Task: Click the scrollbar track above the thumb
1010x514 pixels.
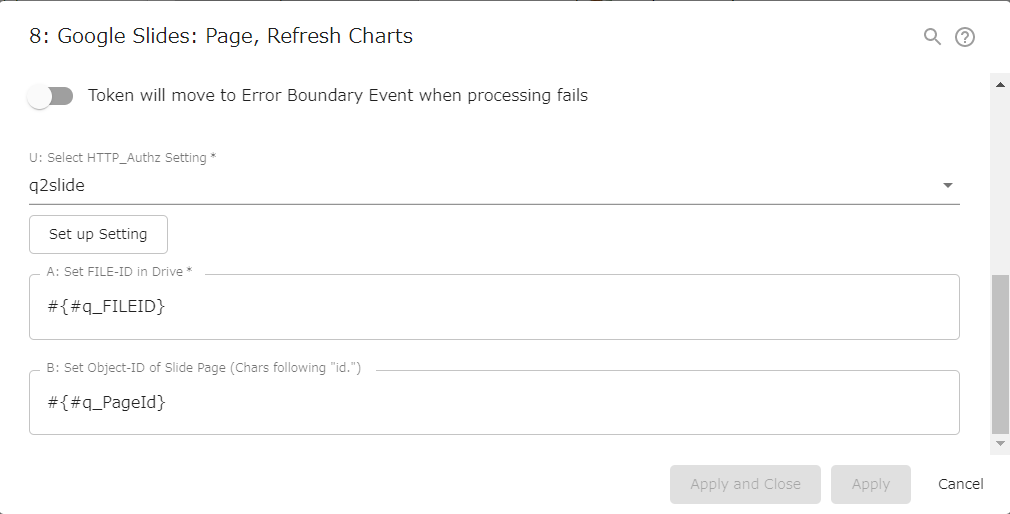Action: (1000, 180)
